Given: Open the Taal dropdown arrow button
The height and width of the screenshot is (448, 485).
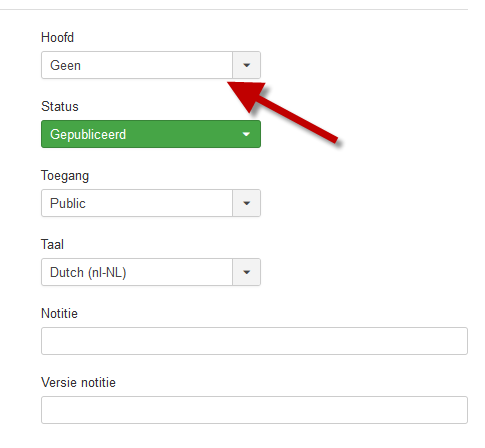Looking at the screenshot, I should tap(247, 272).
